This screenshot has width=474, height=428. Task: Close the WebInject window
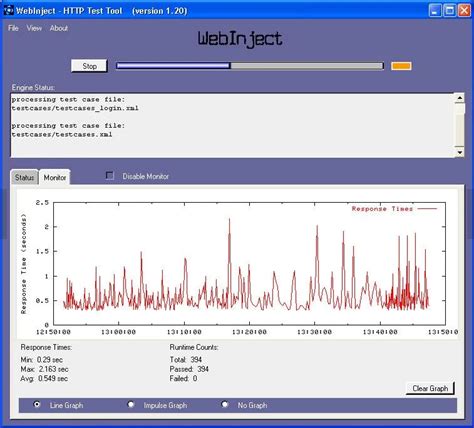tap(464, 11)
